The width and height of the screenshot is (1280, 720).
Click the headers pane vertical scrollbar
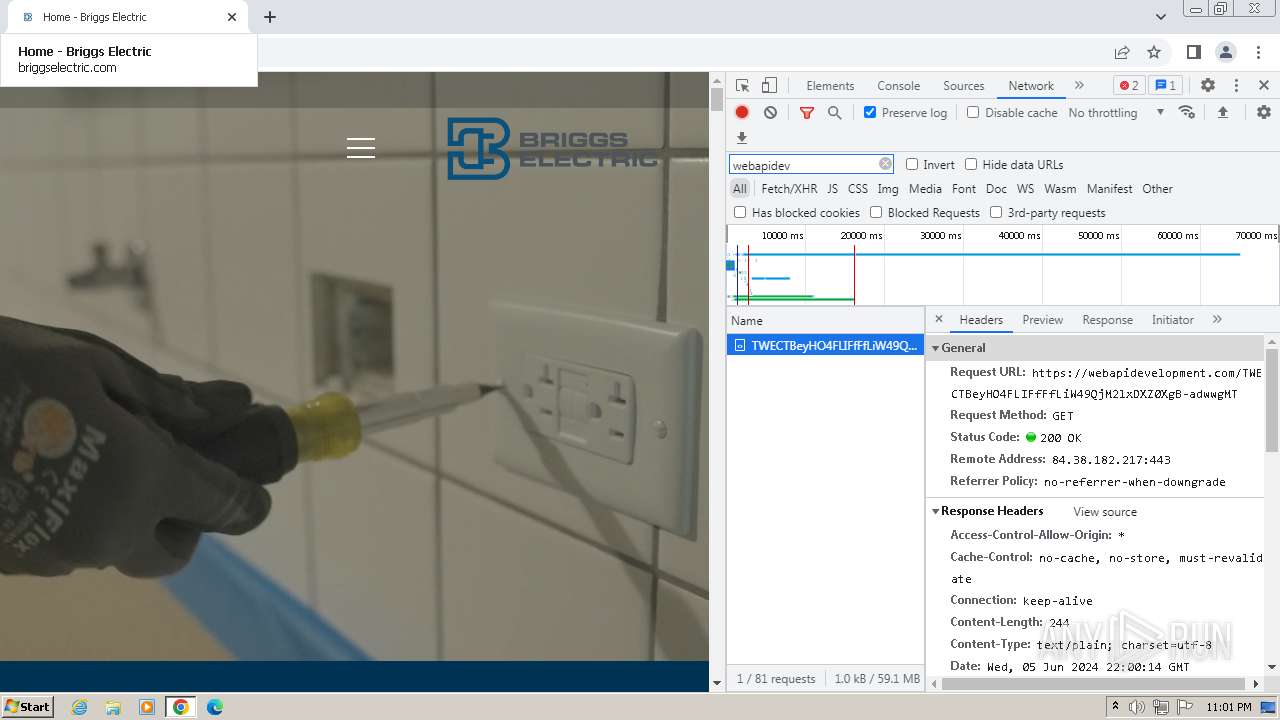(x=1272, y=400)
